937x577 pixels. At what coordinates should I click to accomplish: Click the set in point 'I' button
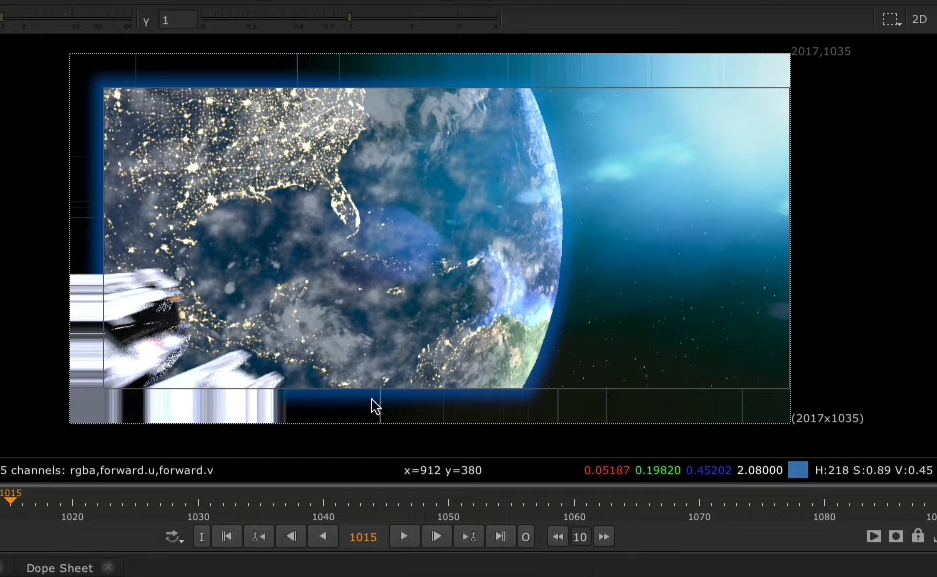(201, 537)
